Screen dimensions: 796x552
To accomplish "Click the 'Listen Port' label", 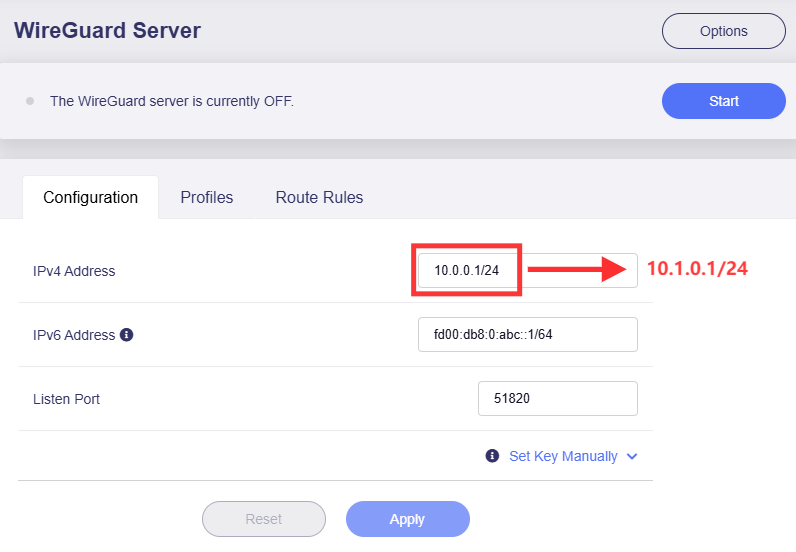I will (67, 399).
